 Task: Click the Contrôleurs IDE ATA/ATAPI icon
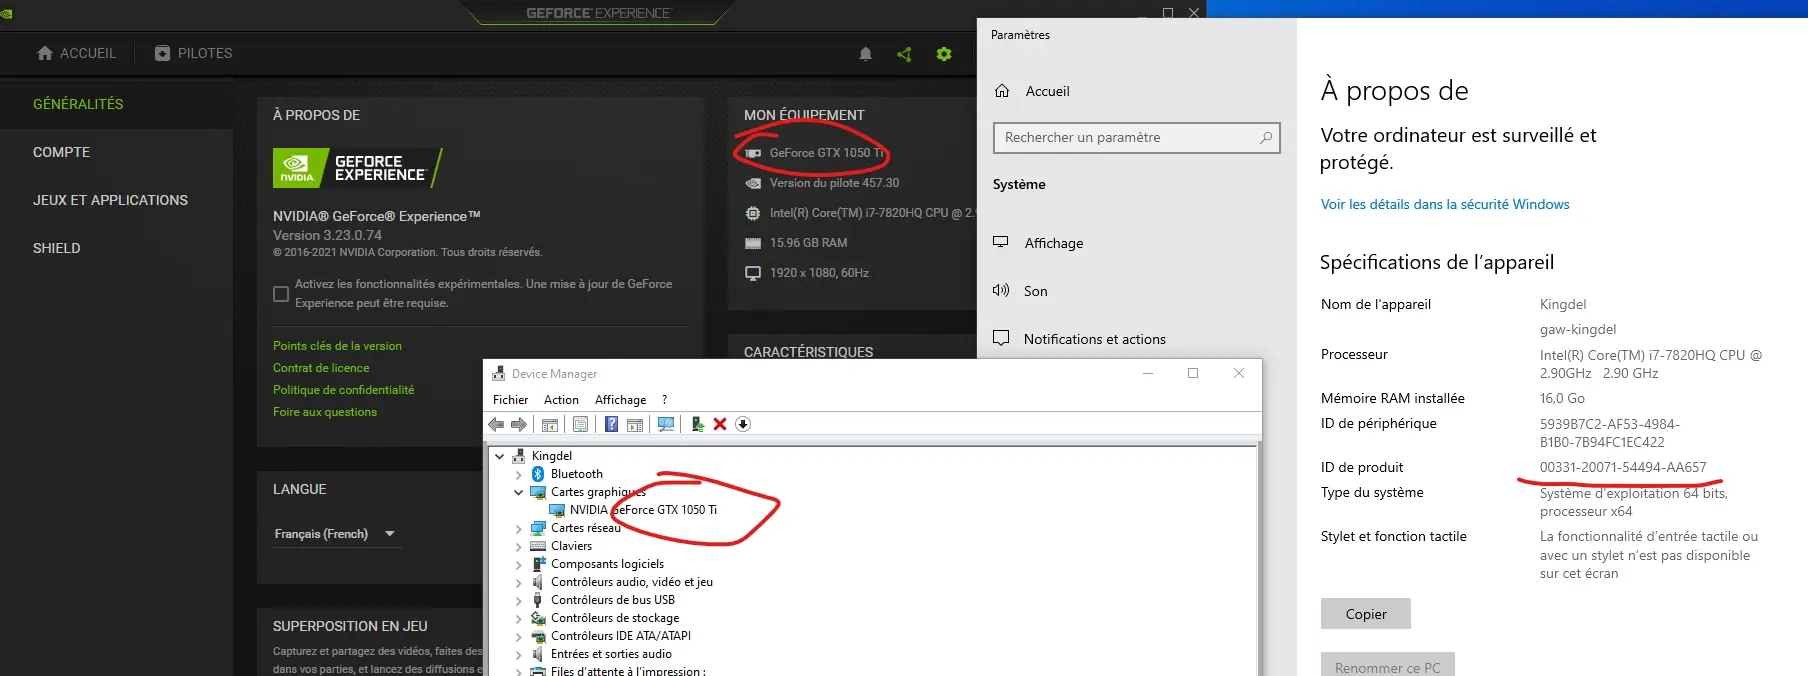click(538, 636)
